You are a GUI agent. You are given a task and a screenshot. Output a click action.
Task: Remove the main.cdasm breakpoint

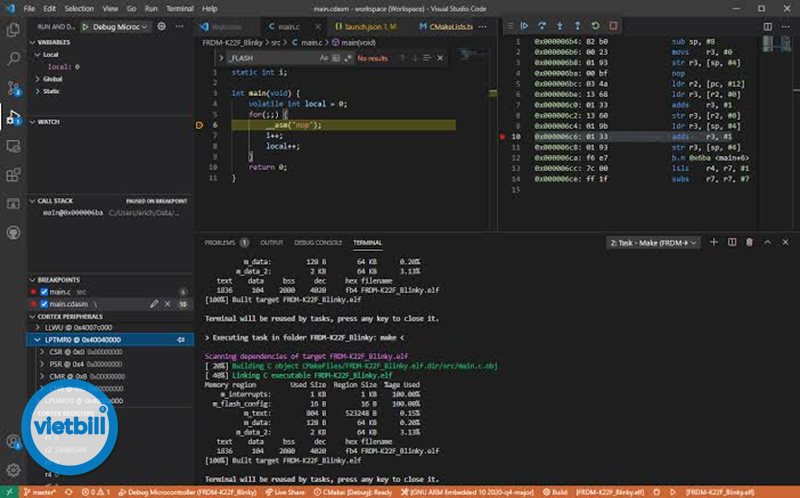click(167, 304)
